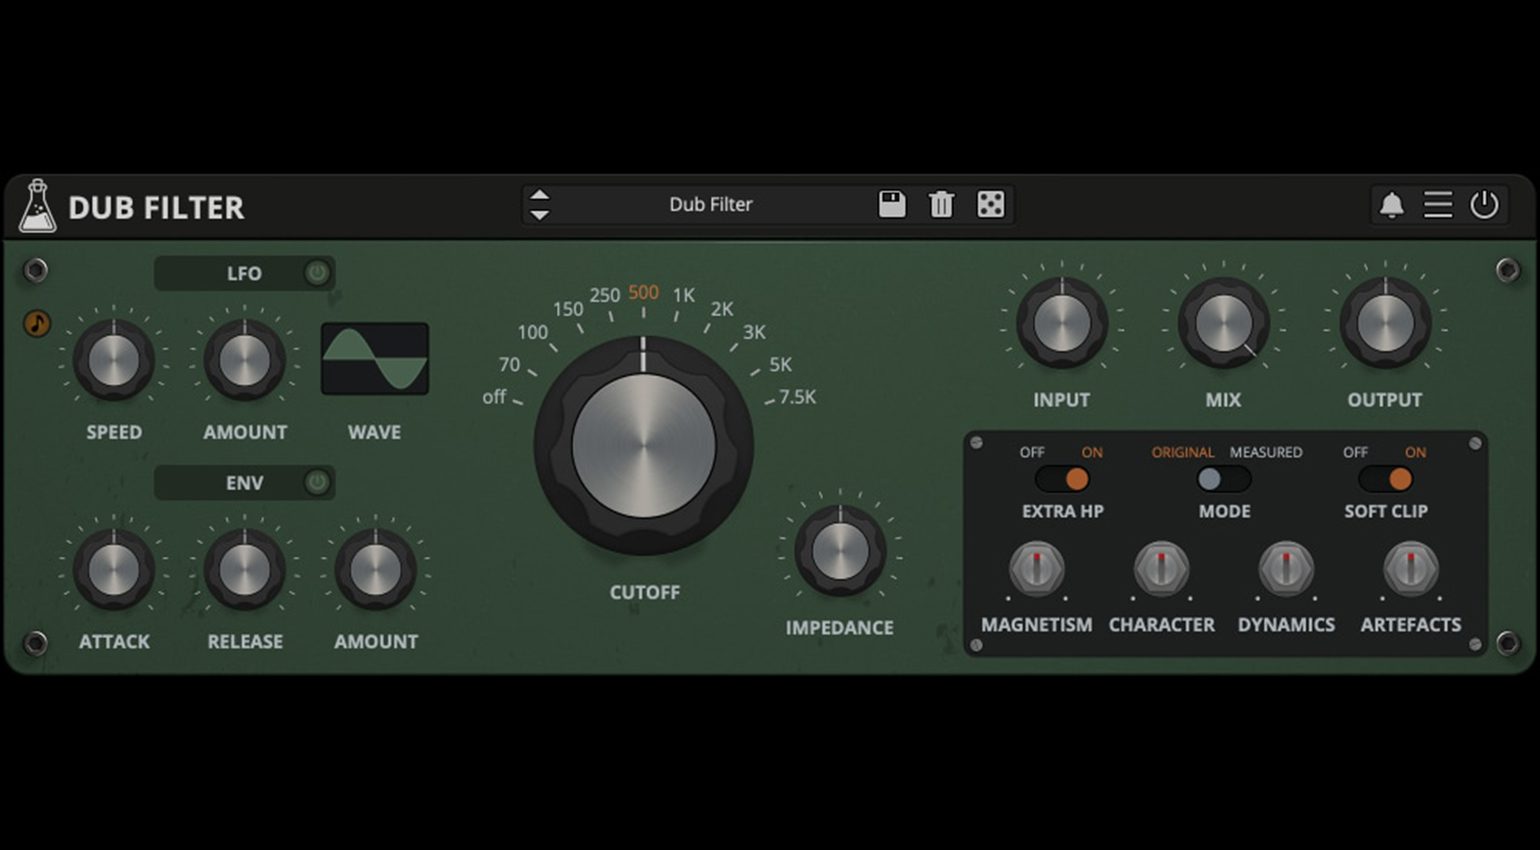Toggle the LFO power button
The image size is (1540, 850).
click(317, 273)
